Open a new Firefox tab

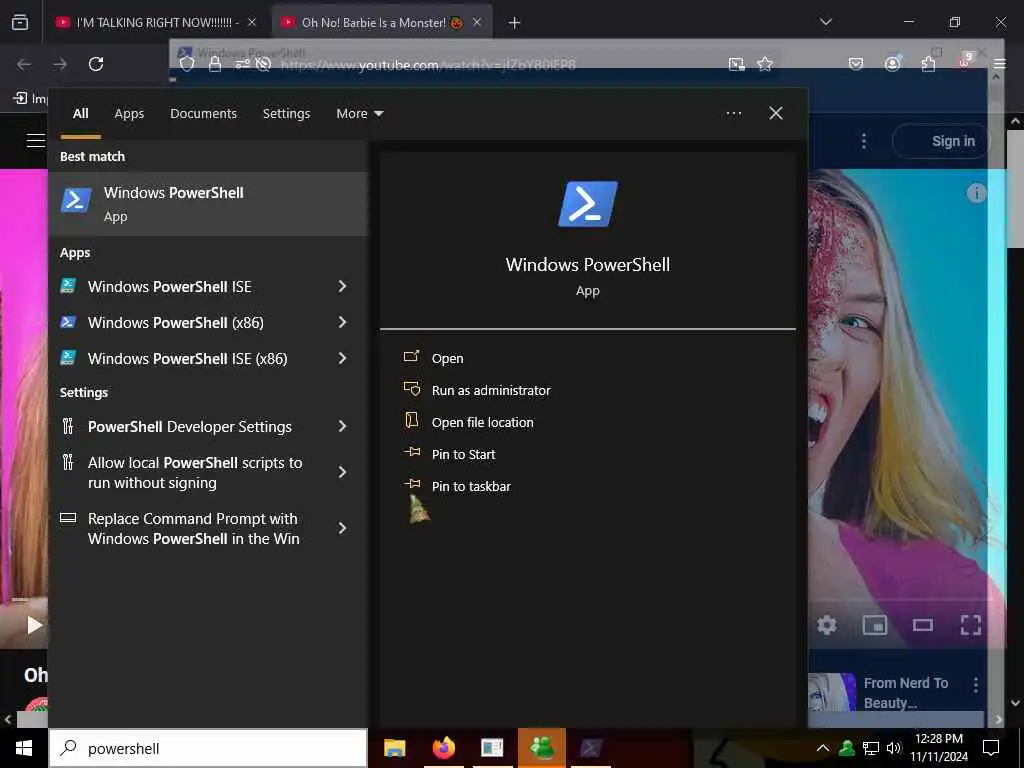tap(515, 23)
